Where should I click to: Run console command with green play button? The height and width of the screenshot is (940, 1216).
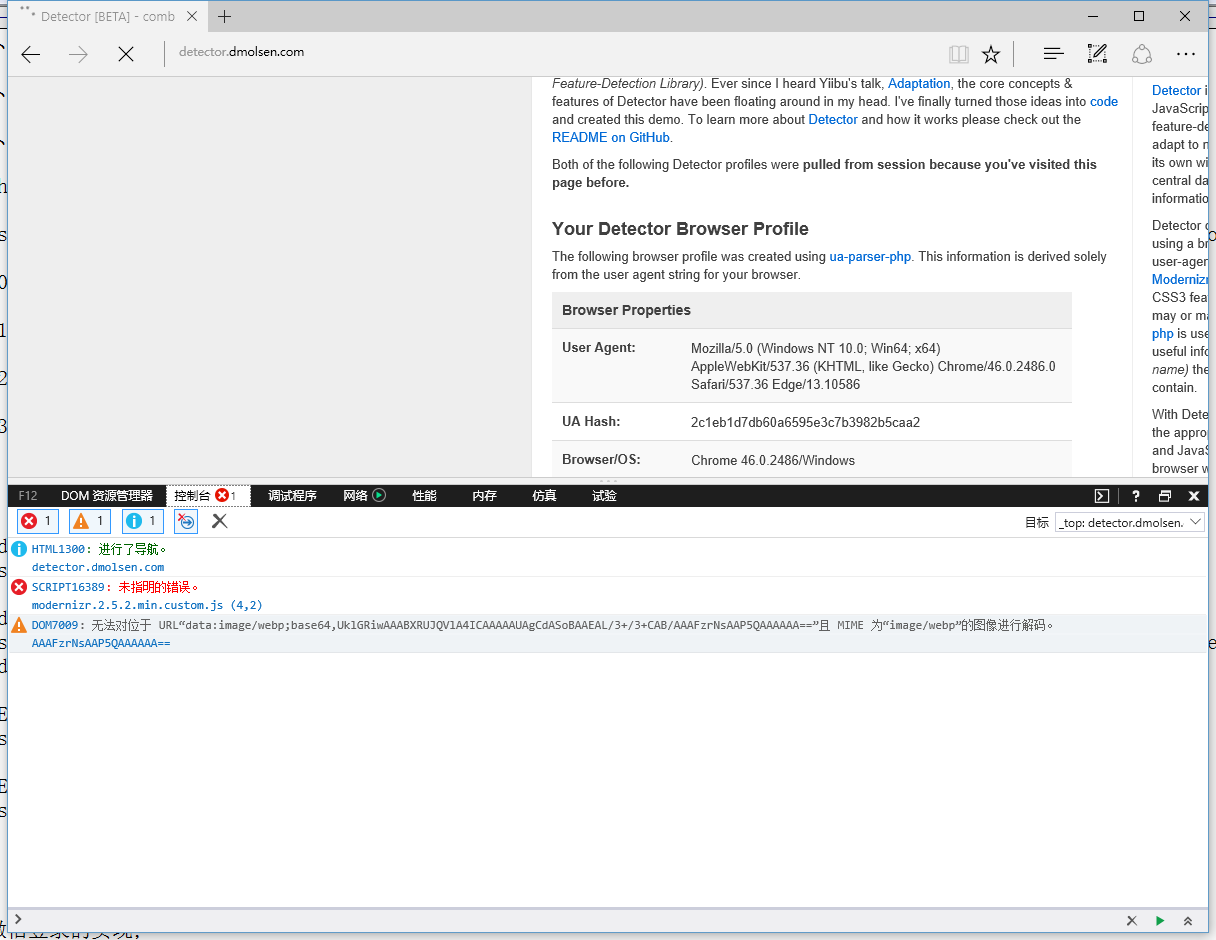point(1160,921)
